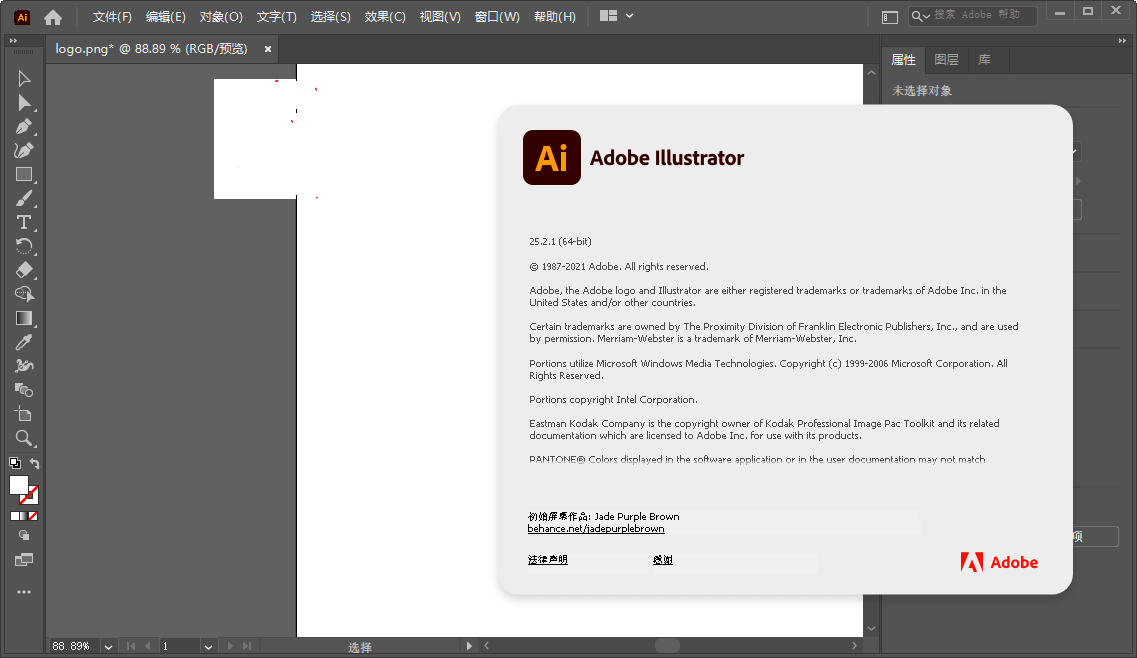
Task: Open the artboard number dropdown
Action: 208,647
